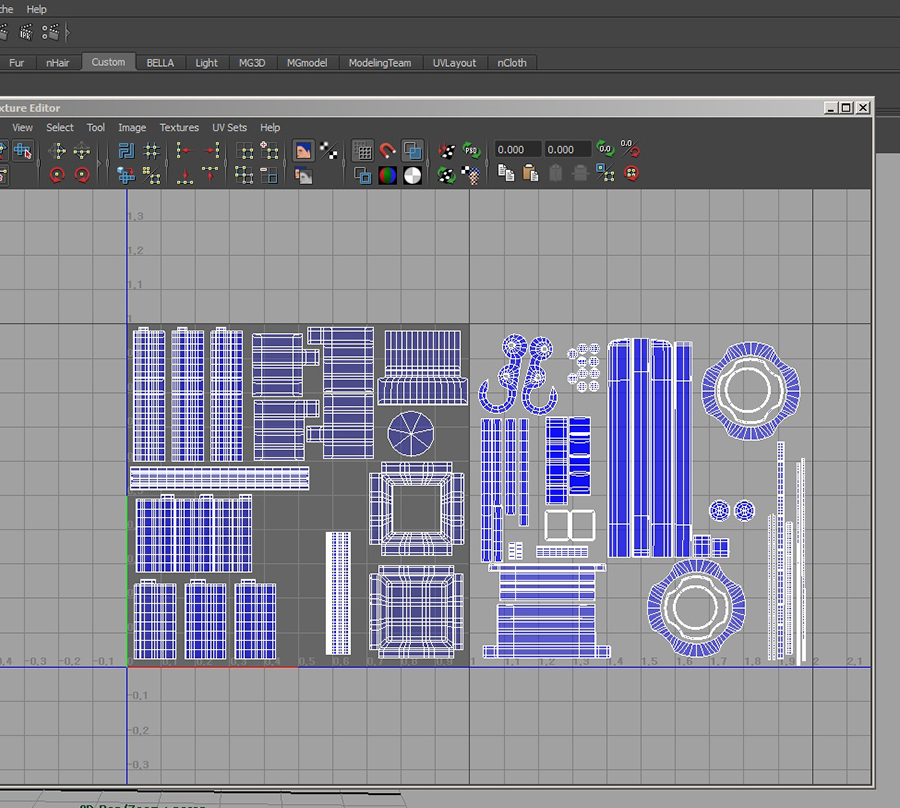Open the UV Sets menu

point(229,128)
